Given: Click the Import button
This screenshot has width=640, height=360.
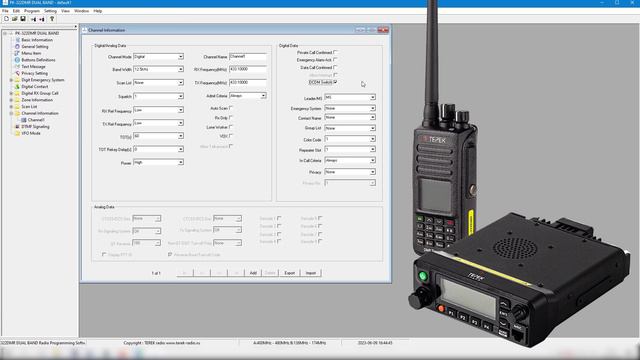Looking at the screenshot, I should [x=311, y=273].
